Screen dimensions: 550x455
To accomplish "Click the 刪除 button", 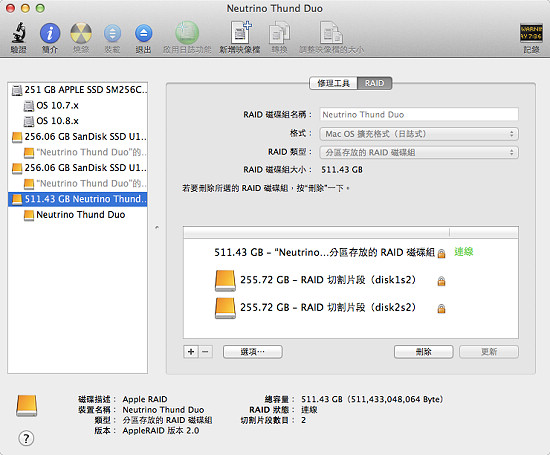I will click(x=423, y=352).
